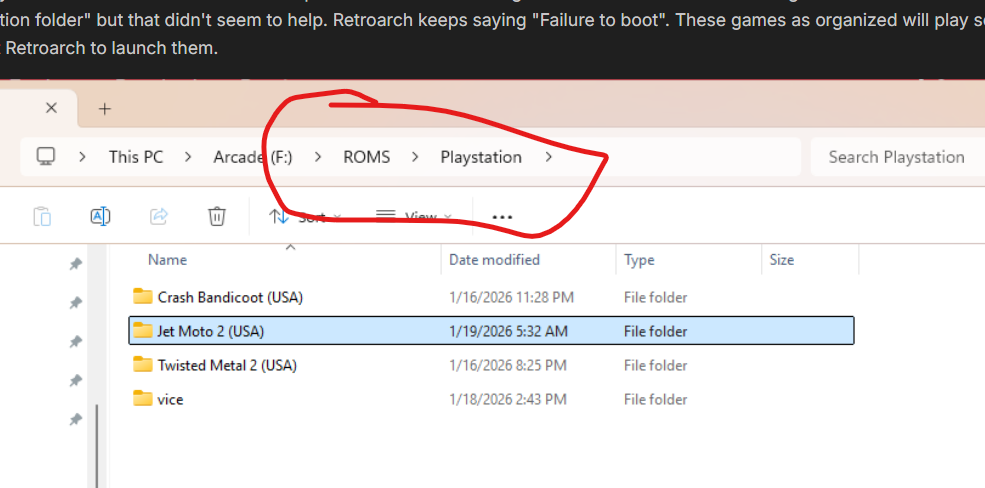Click the Delete trash can icon
Viewport: 985px width, 488px height.
click(216, 216)
